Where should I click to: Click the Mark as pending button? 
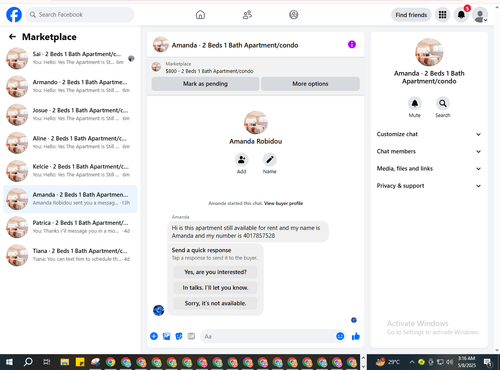205,84
